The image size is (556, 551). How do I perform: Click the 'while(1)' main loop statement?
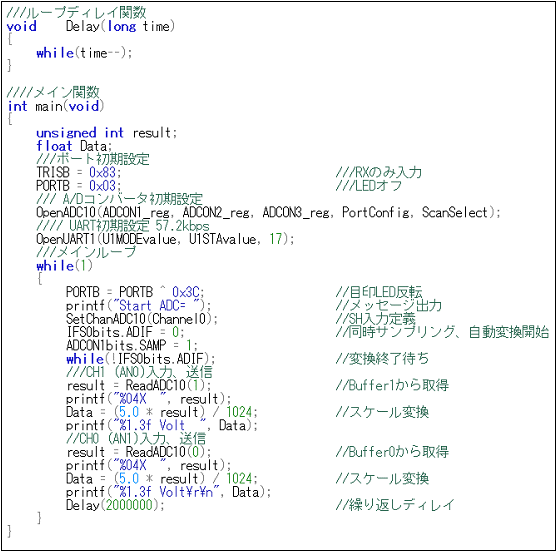pyautogui.click(x=64, y=266)
